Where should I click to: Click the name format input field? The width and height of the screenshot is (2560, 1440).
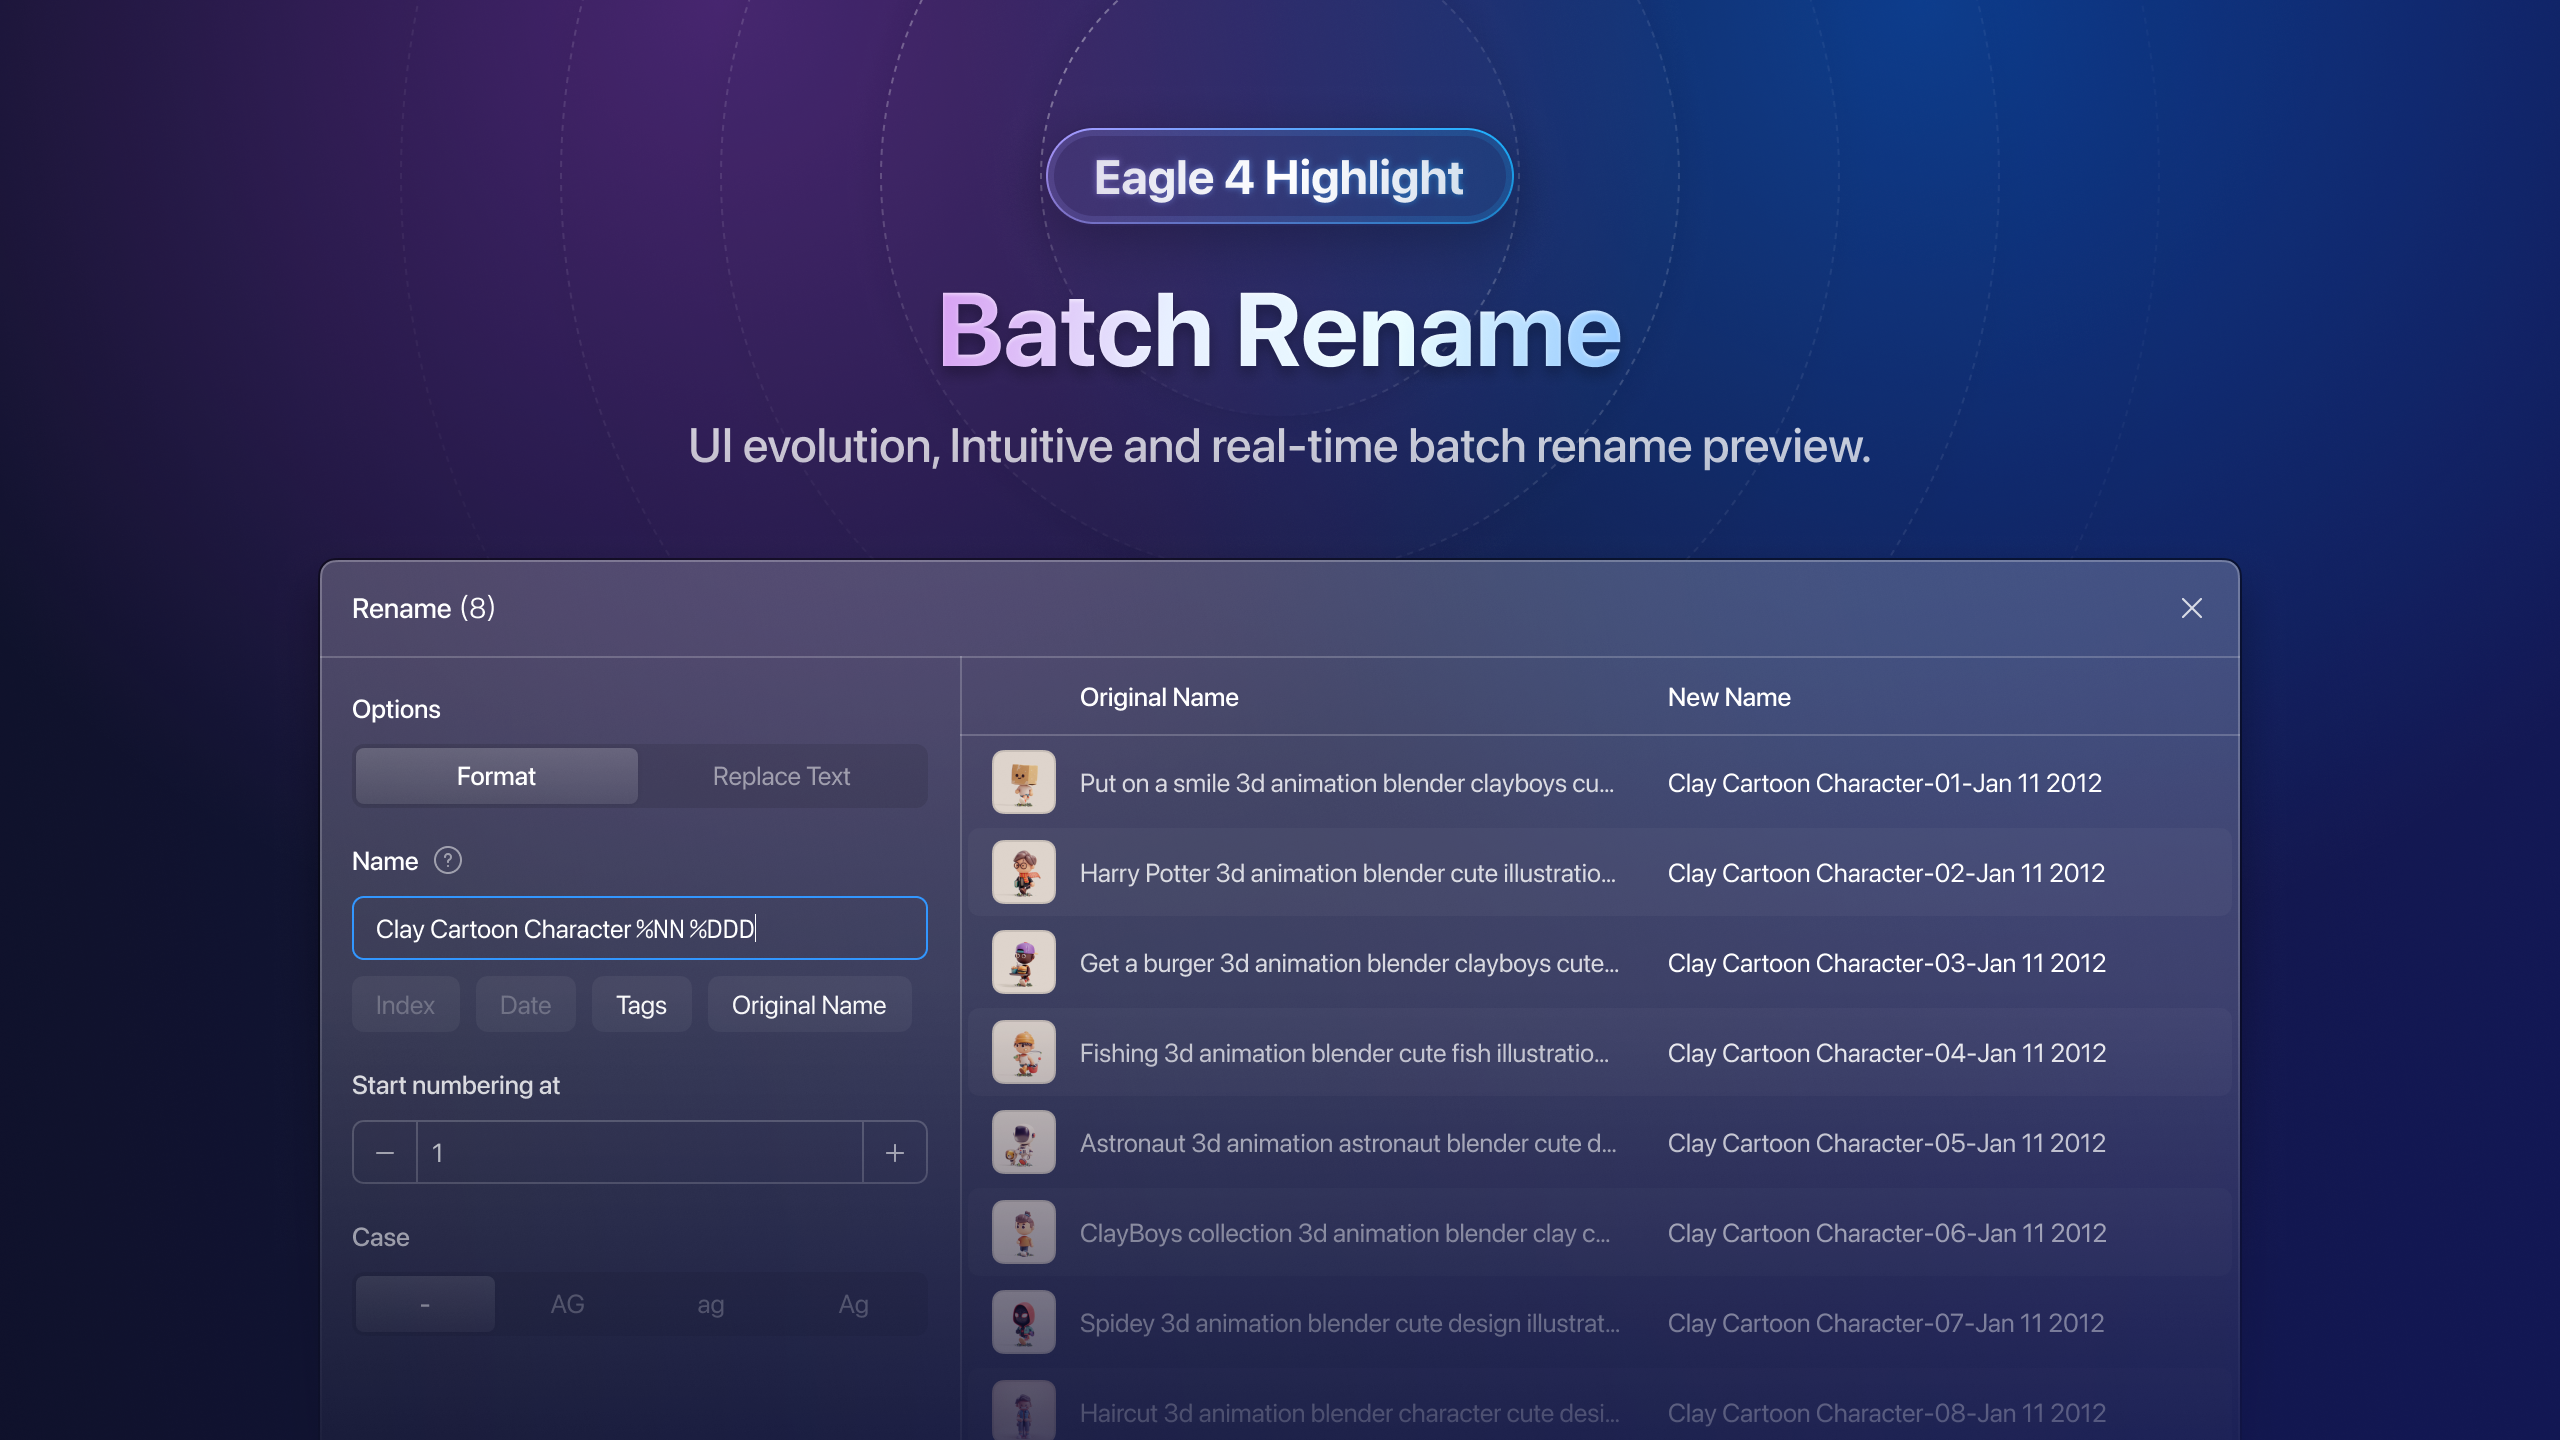[x=639, y=928]
